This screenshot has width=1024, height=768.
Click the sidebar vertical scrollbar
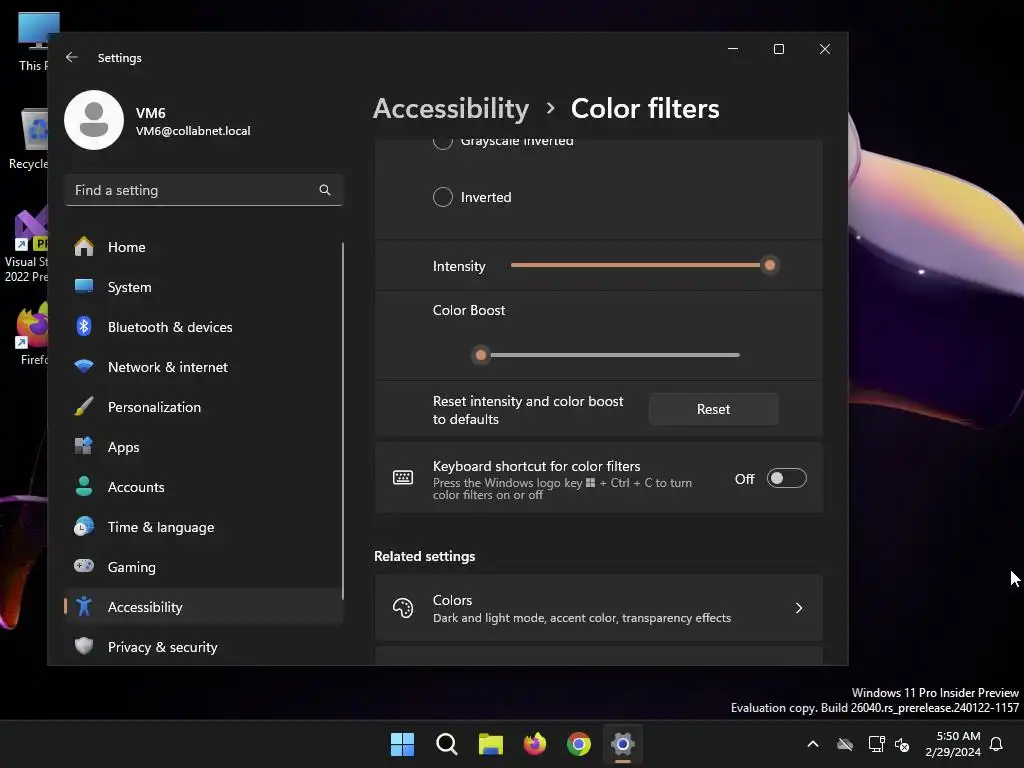[x=342, y=421]
